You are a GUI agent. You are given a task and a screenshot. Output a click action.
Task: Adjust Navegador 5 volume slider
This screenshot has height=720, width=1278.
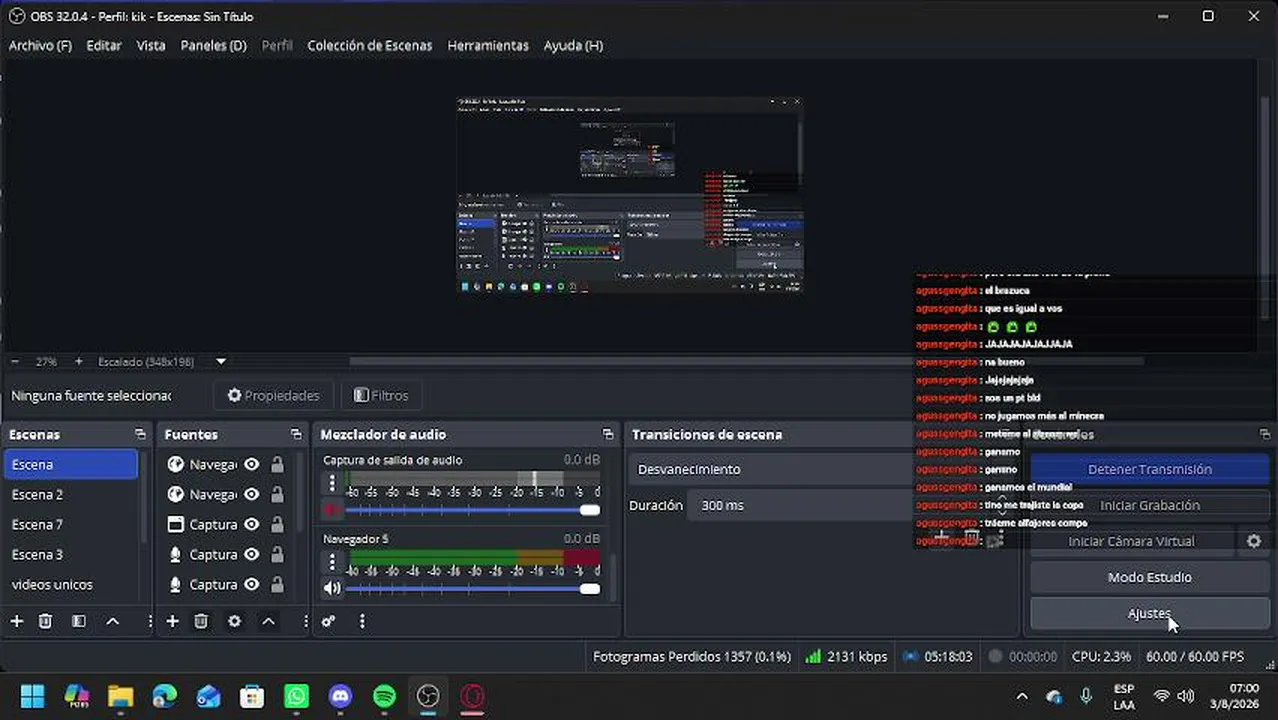[x=473, y=589]
